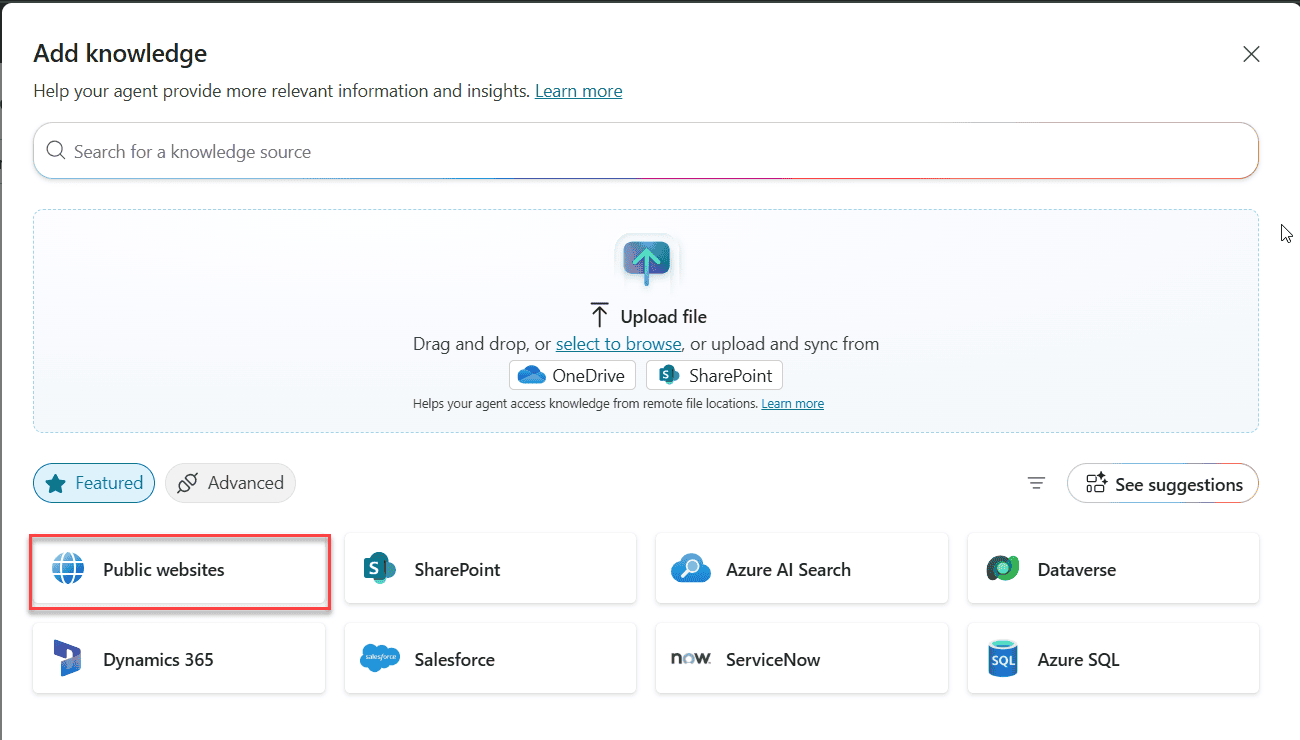Switch to the Featured tab
Image resolution: width=1300 pixels, height=740 pixels.
pos(94,483)
